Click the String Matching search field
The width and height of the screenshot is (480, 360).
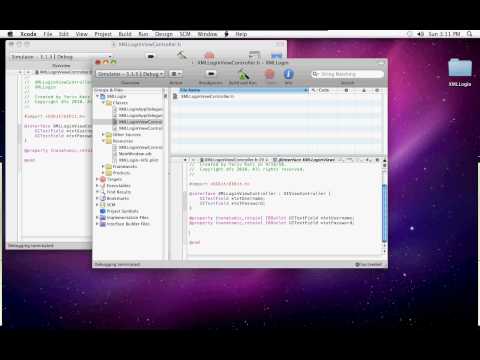pos(348,74)
